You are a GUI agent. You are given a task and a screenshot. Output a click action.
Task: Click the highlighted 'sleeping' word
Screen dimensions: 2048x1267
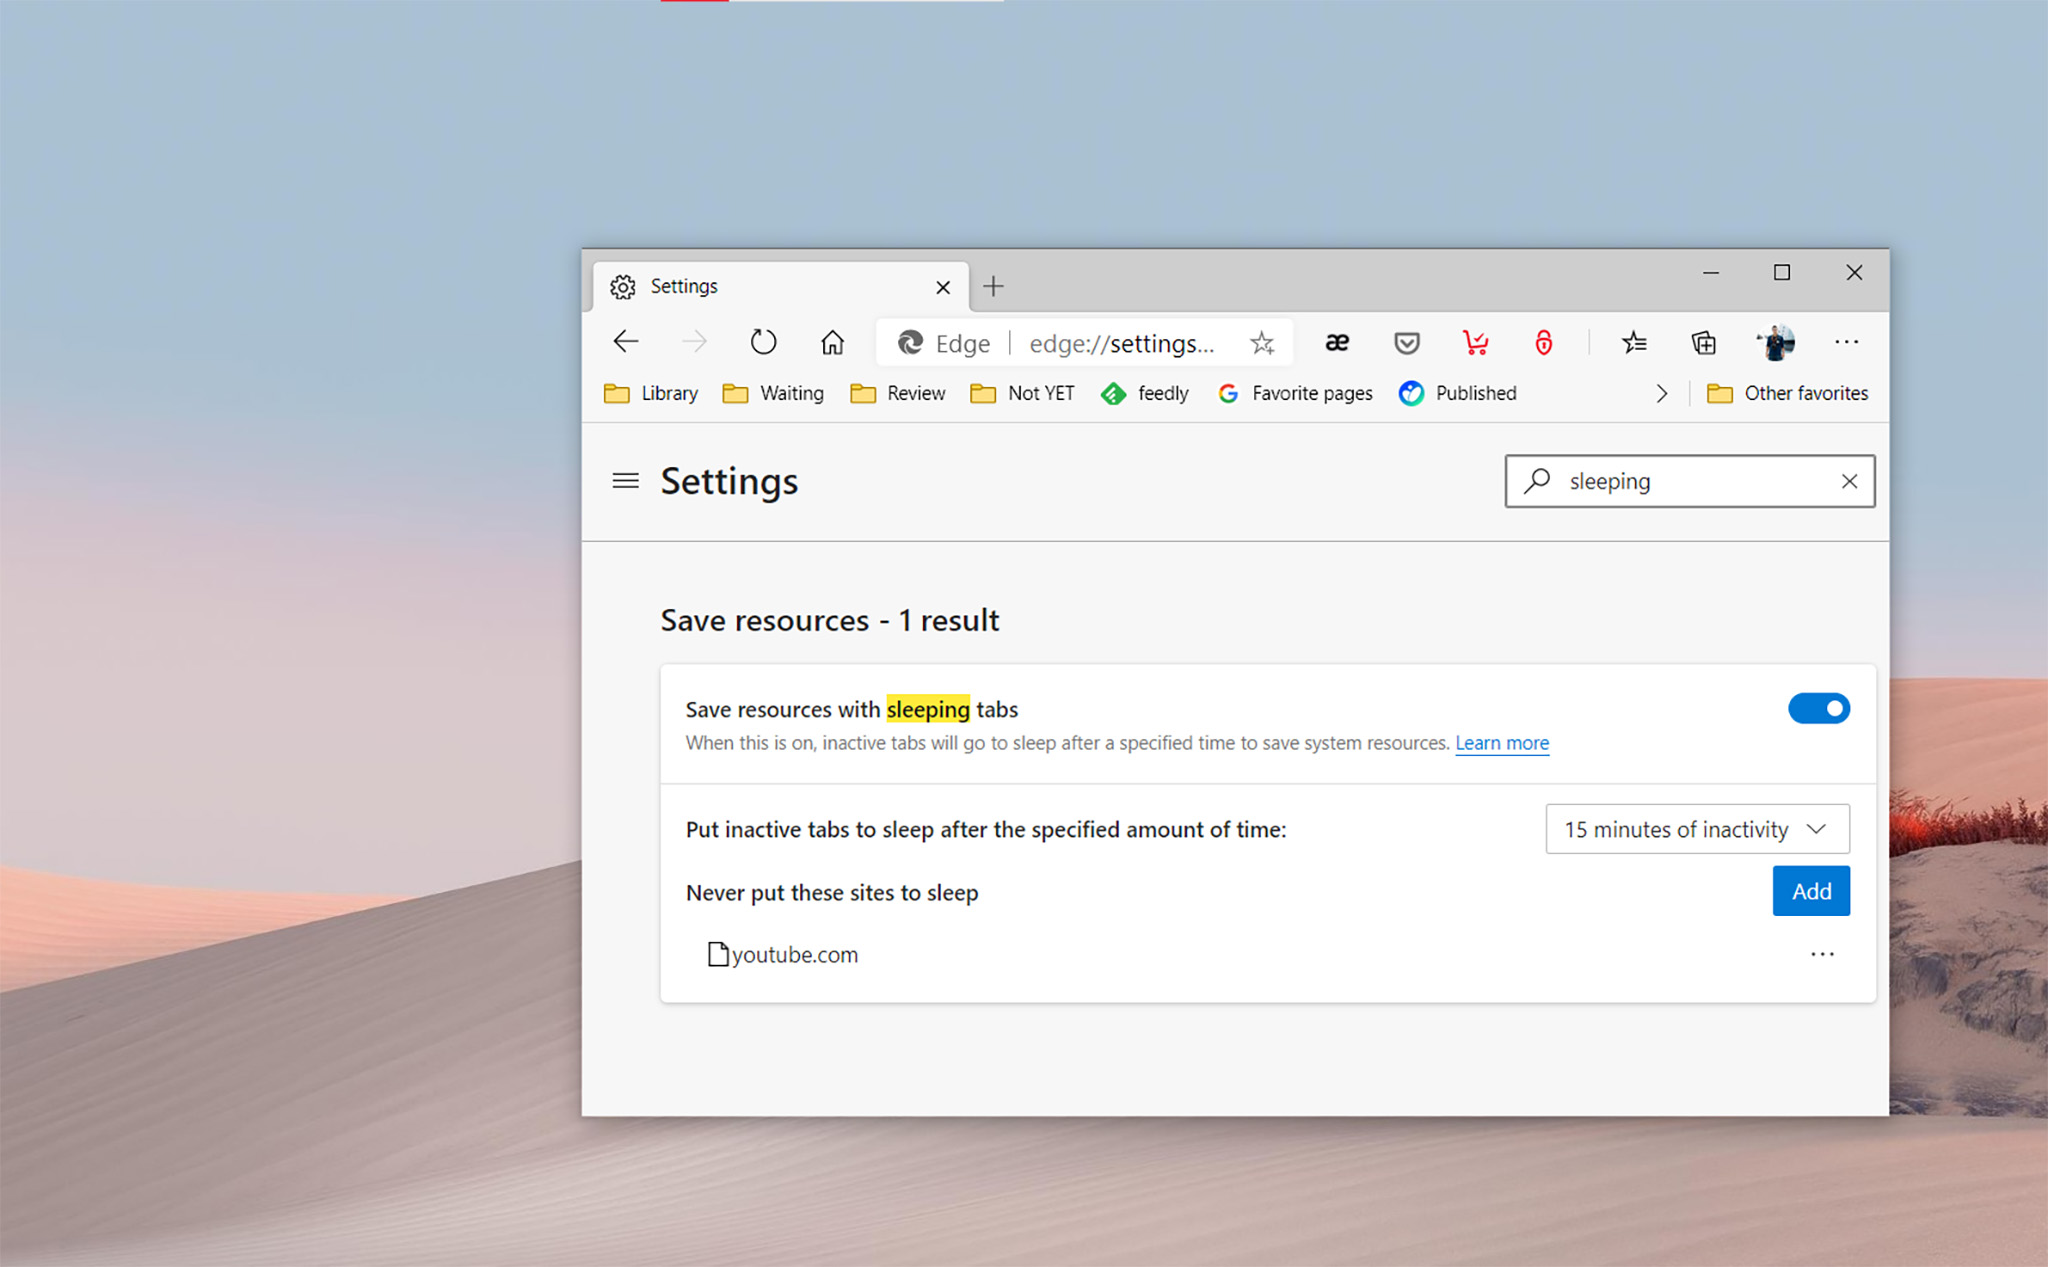pyautogui.click(x=928, y=709)
